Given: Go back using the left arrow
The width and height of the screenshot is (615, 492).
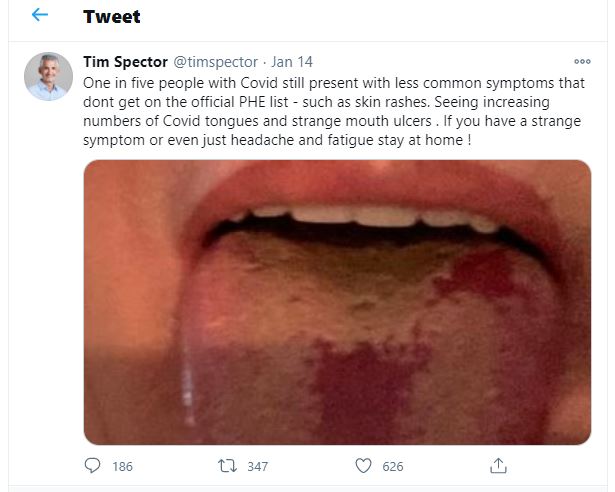Looking at the screenshot, I should coord(40,16).
